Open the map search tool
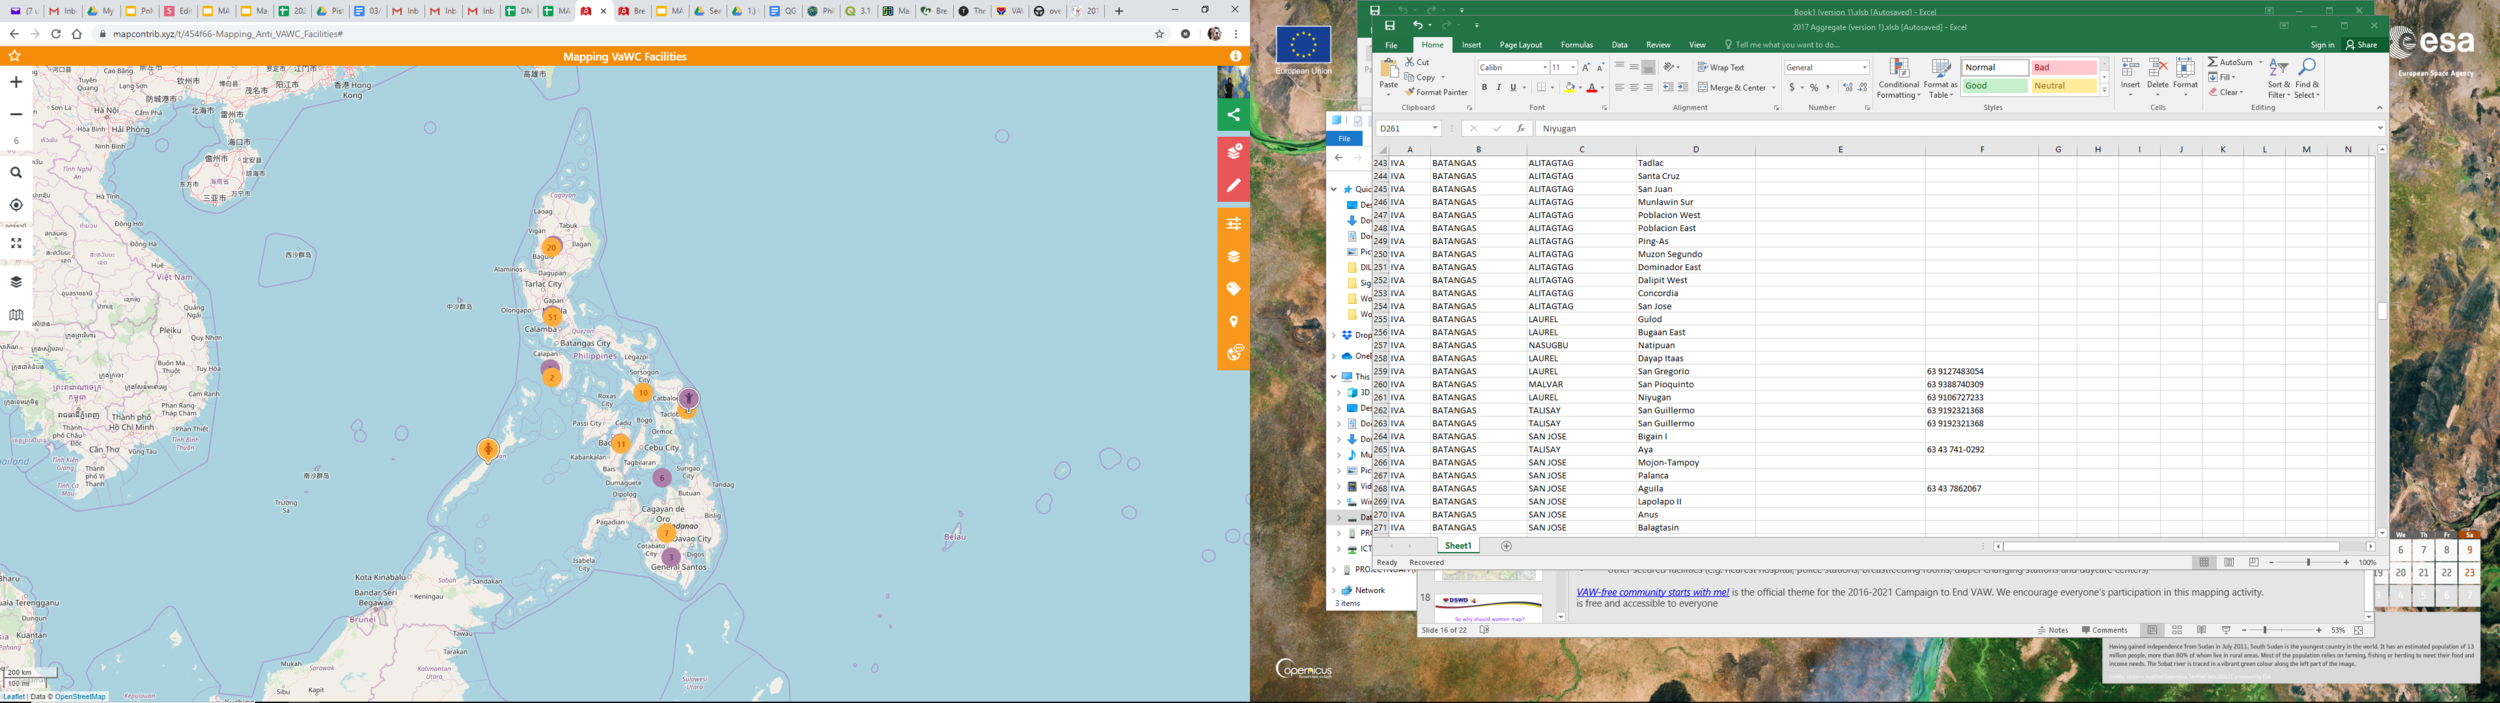The image size is (2500, 703). pyautogui.click(x=16, y=173)
